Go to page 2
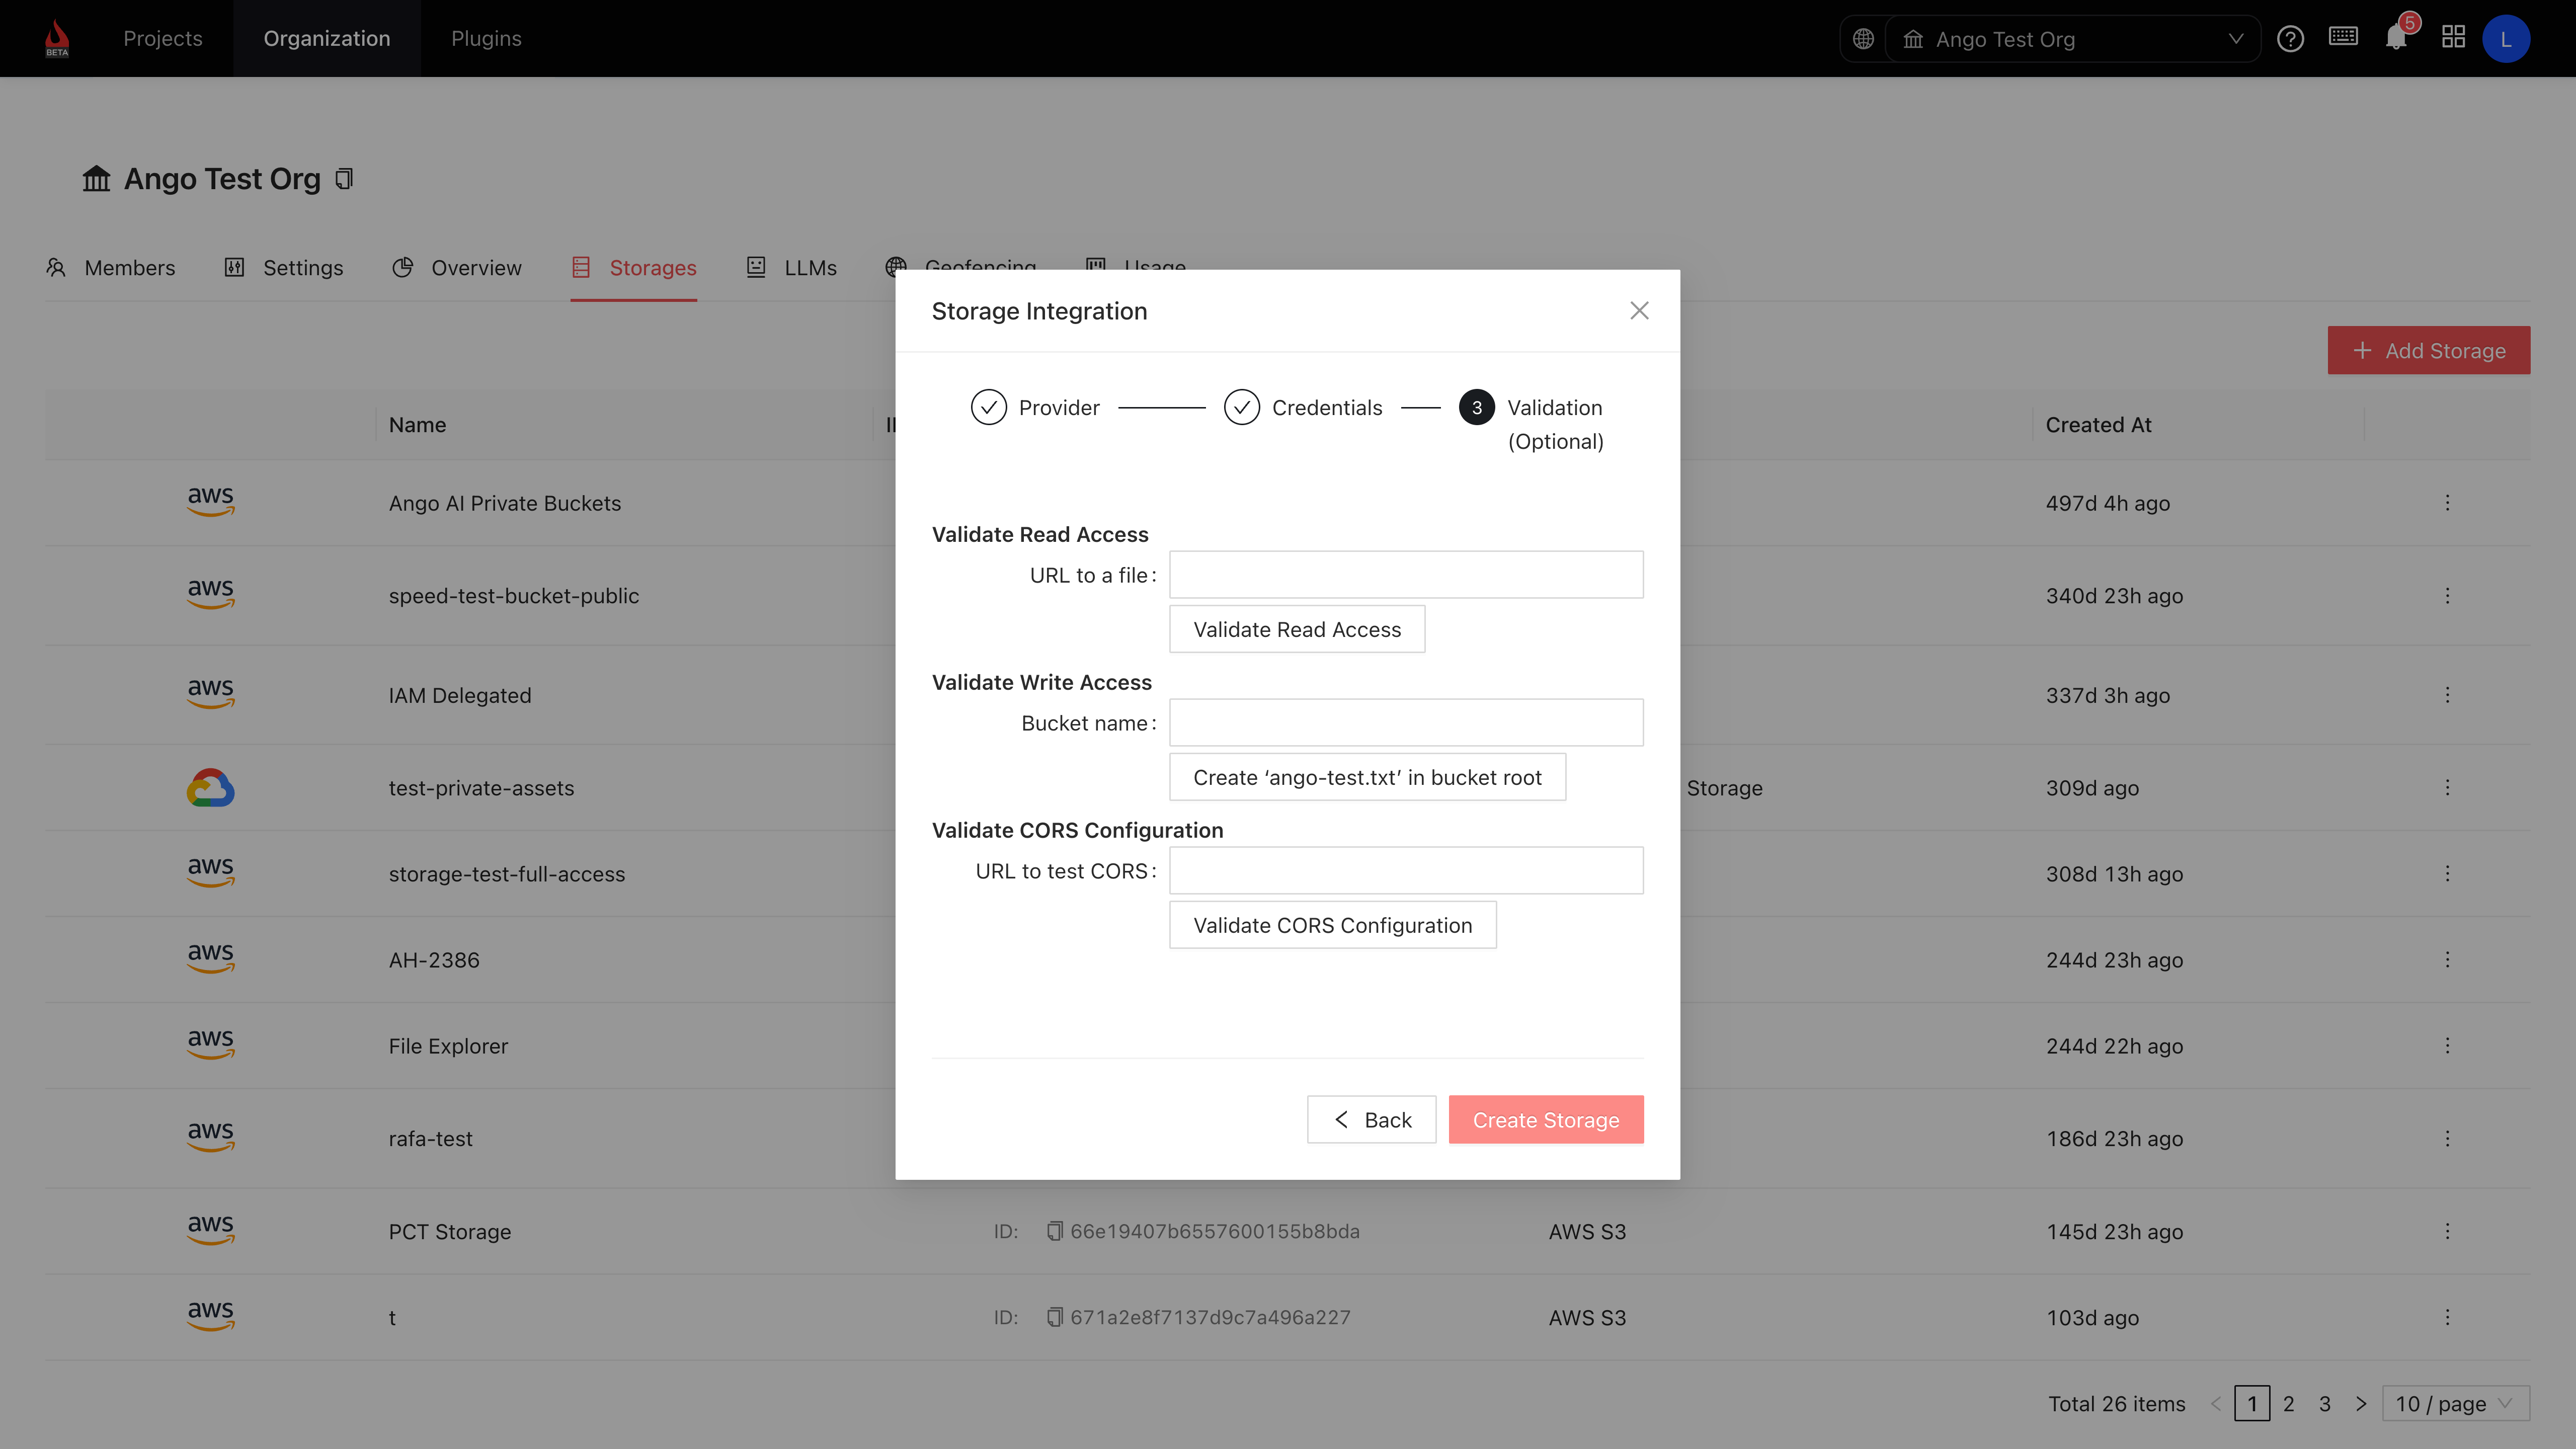2576x1449 pixels. click(x=2289, y=1404)
